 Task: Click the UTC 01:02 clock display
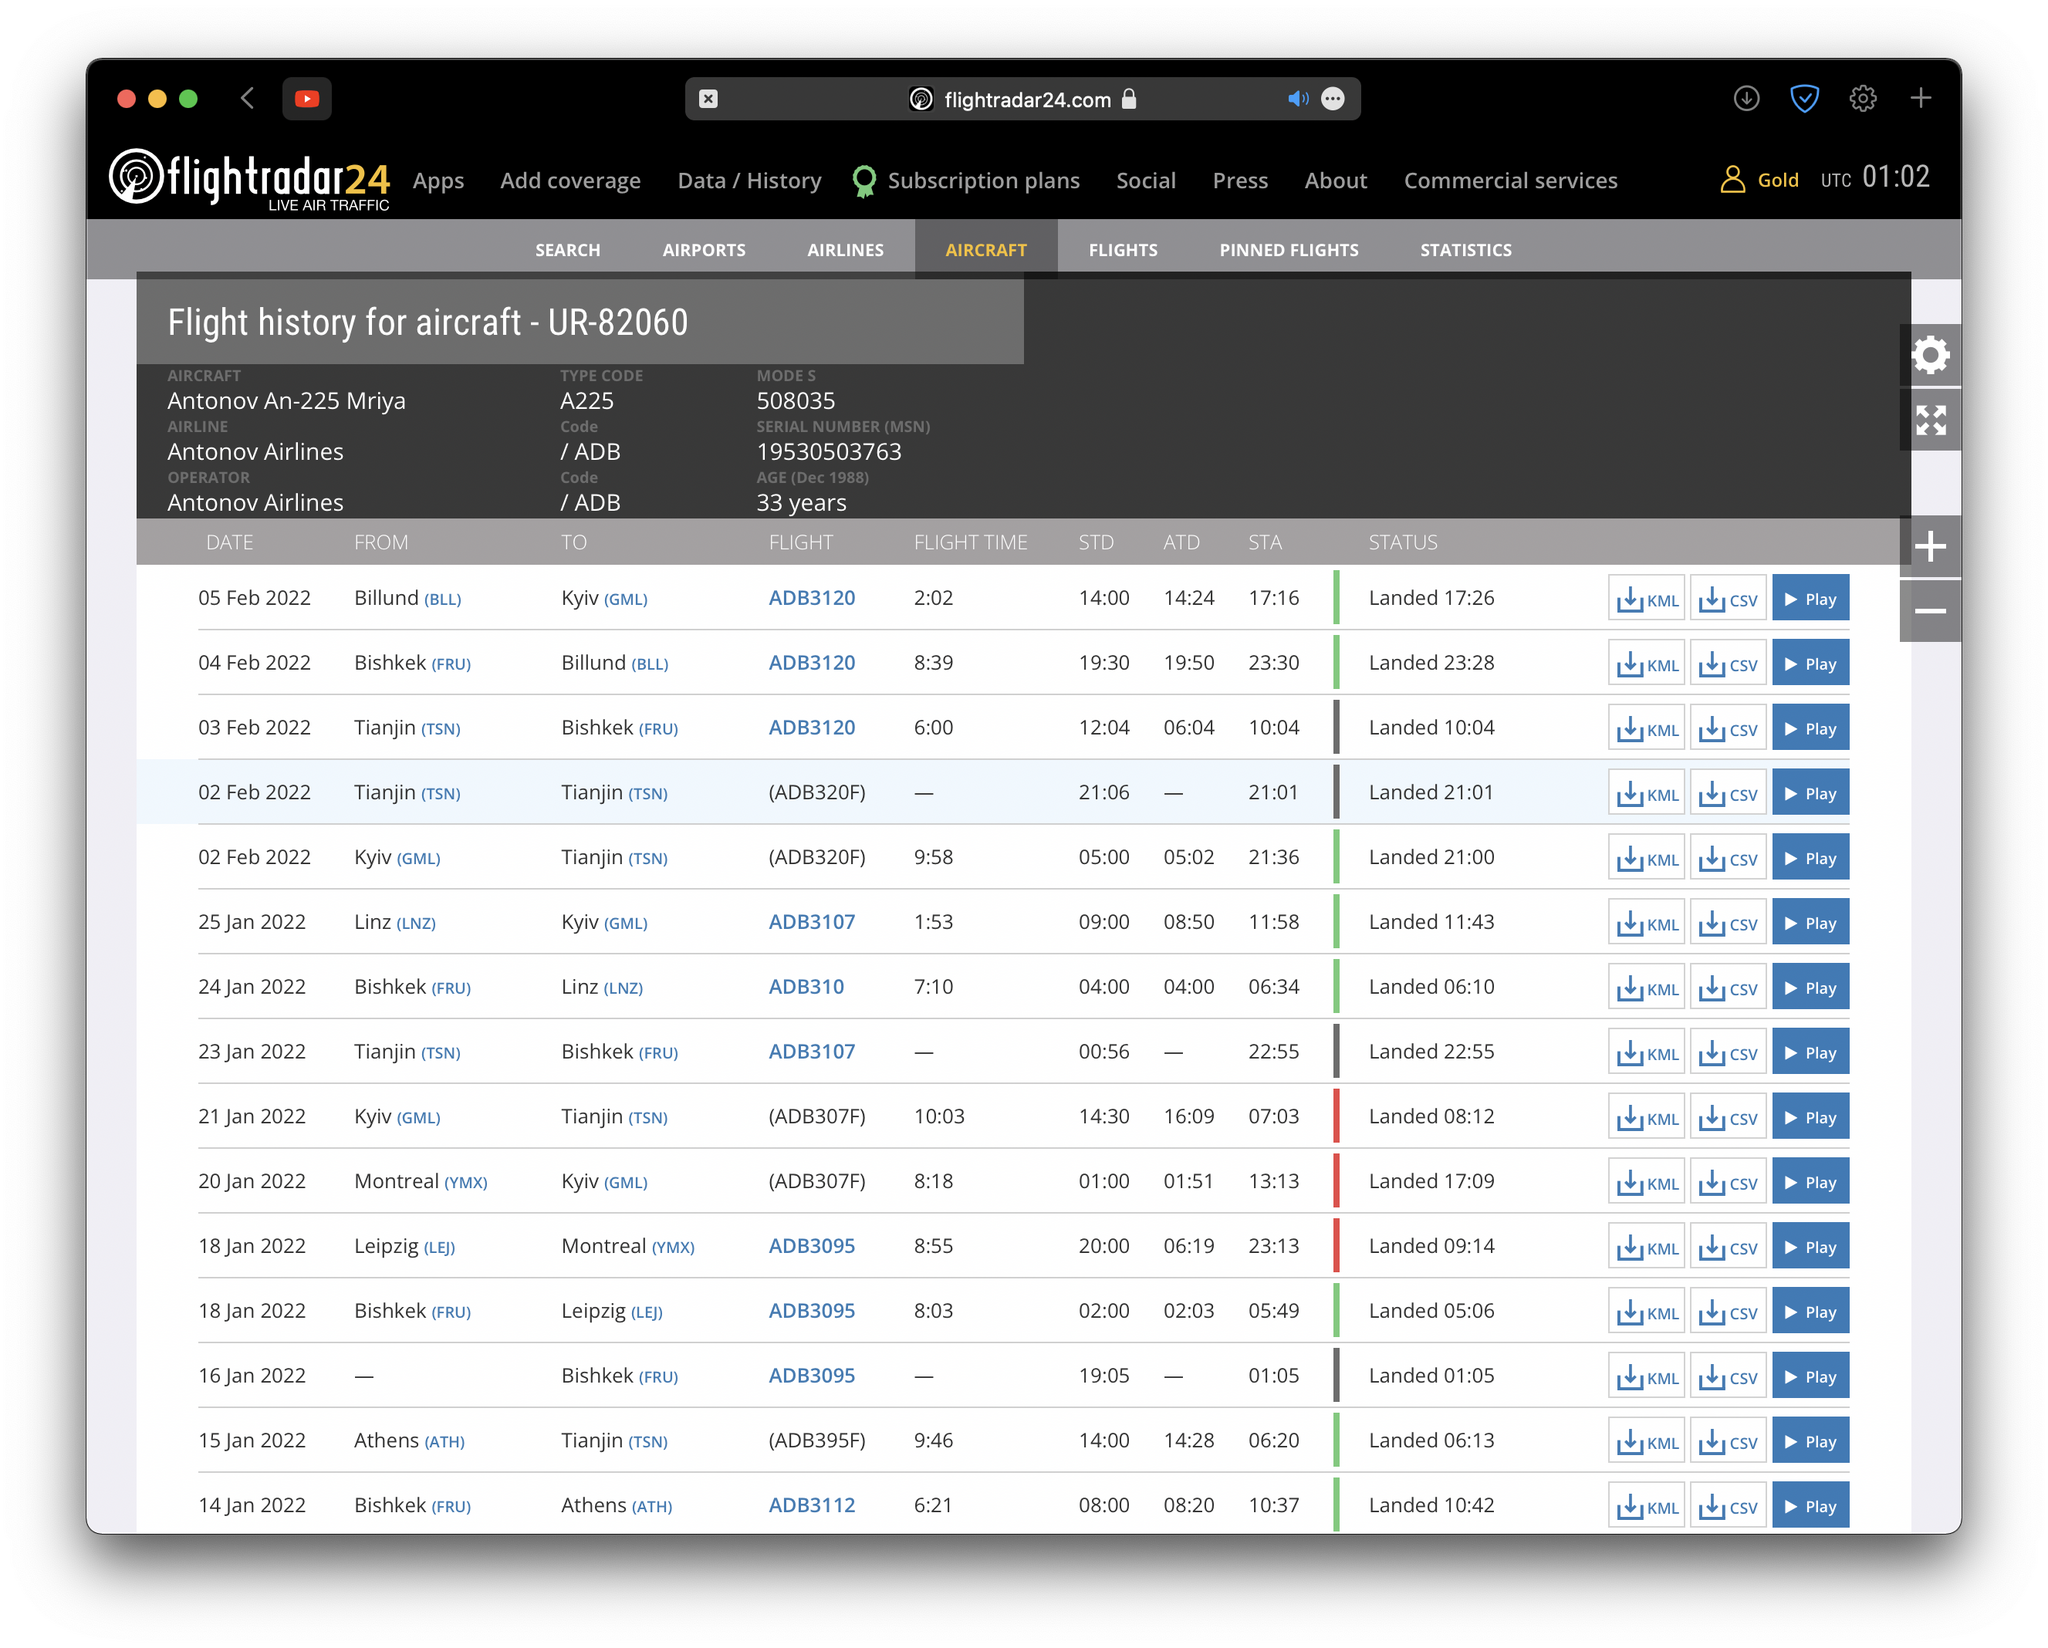pyautogui.click(x=1875, y=179)
